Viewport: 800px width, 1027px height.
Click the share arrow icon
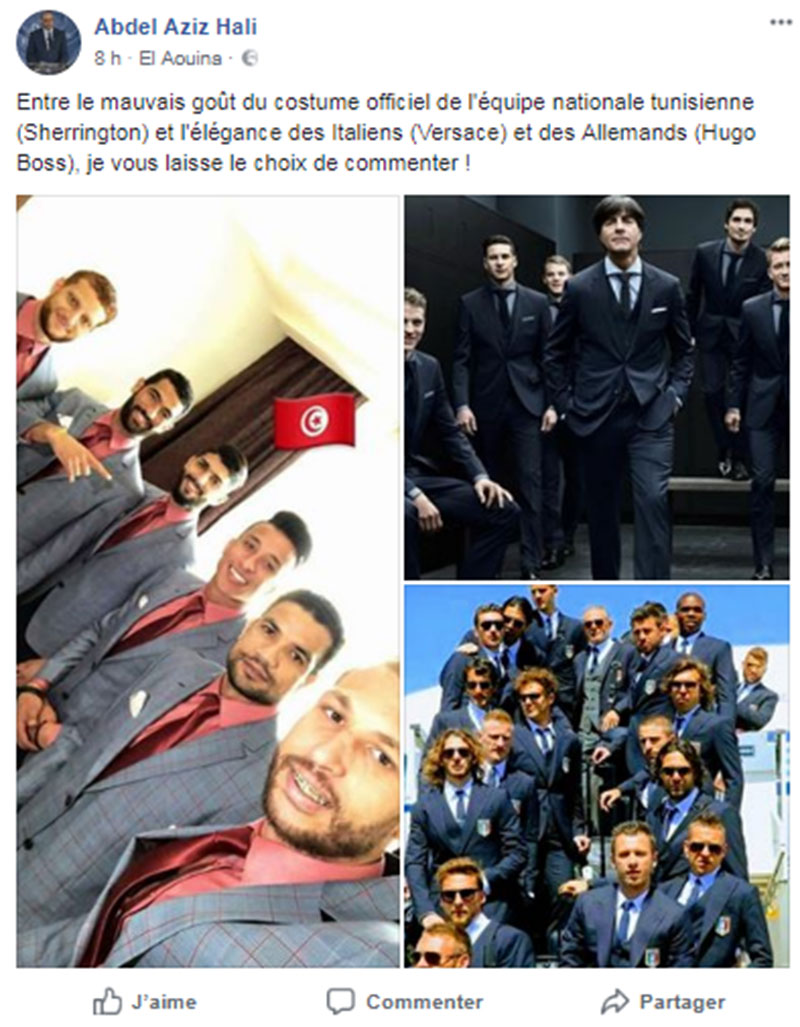615,1002
